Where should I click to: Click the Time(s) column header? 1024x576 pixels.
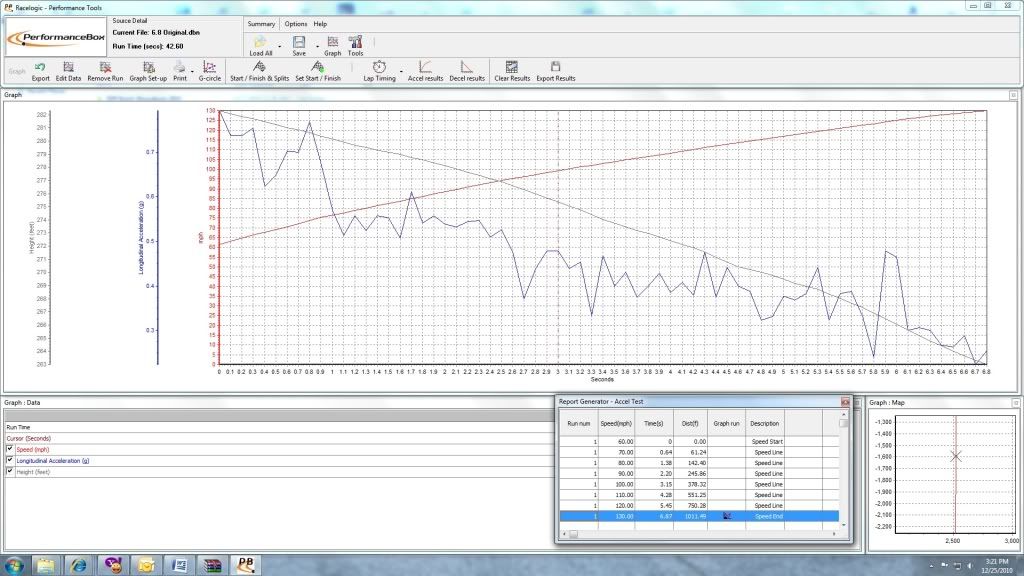pos(654,423)
